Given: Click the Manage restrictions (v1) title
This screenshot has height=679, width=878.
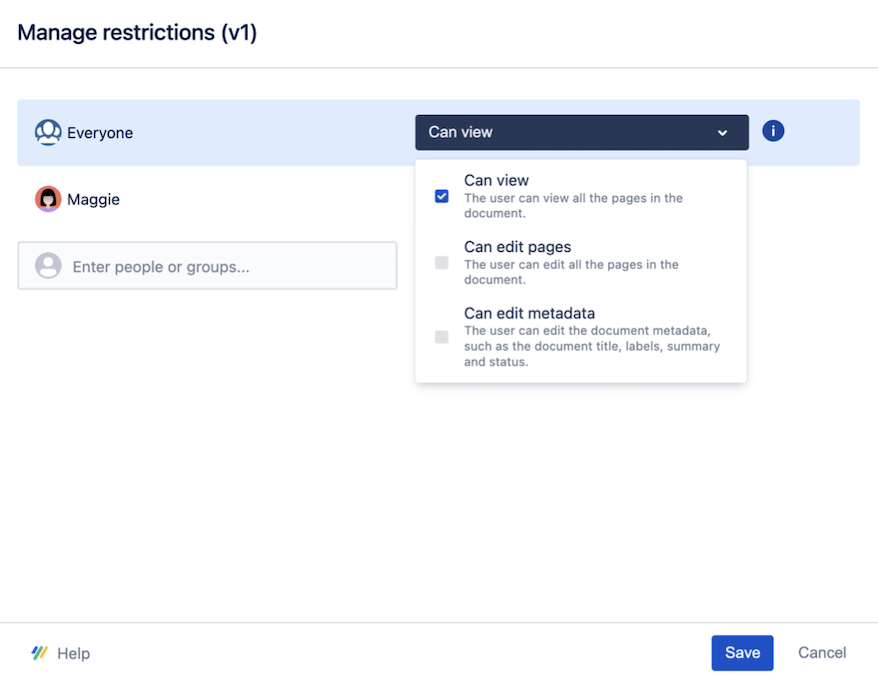Looking at the screenshot, I should pos(130,32).
